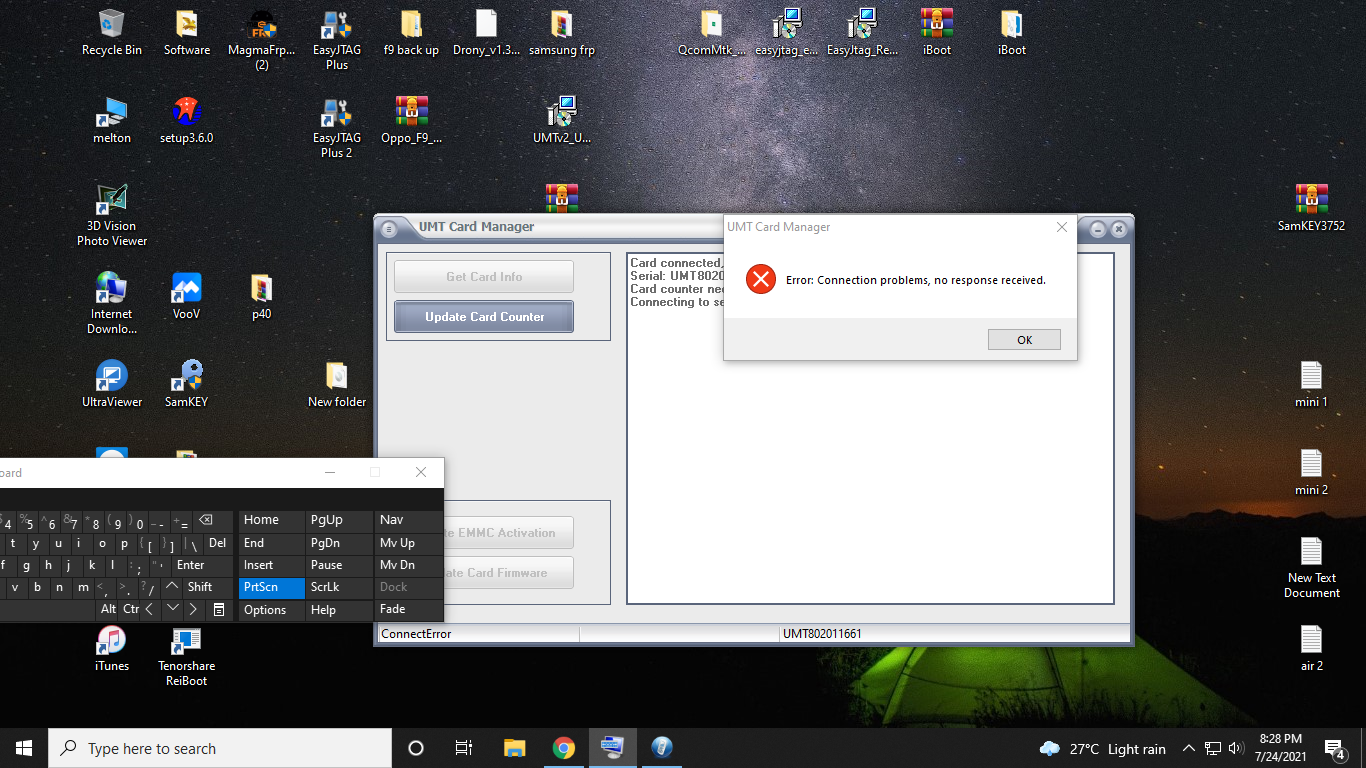Screen dimensions: 1366x768
Task: Launch the UltraViewer desktop icon
Action: pyautogui.click(x=112, y=384)
